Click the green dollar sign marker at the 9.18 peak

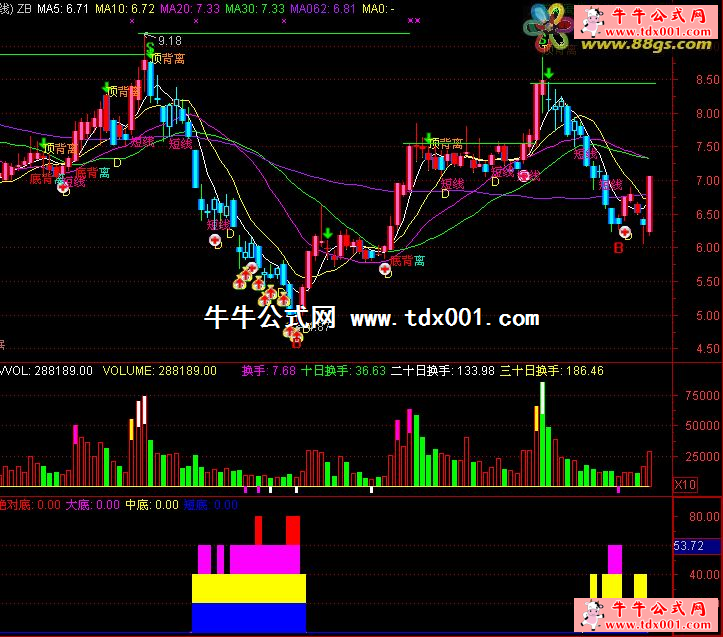tap(150, 48)
